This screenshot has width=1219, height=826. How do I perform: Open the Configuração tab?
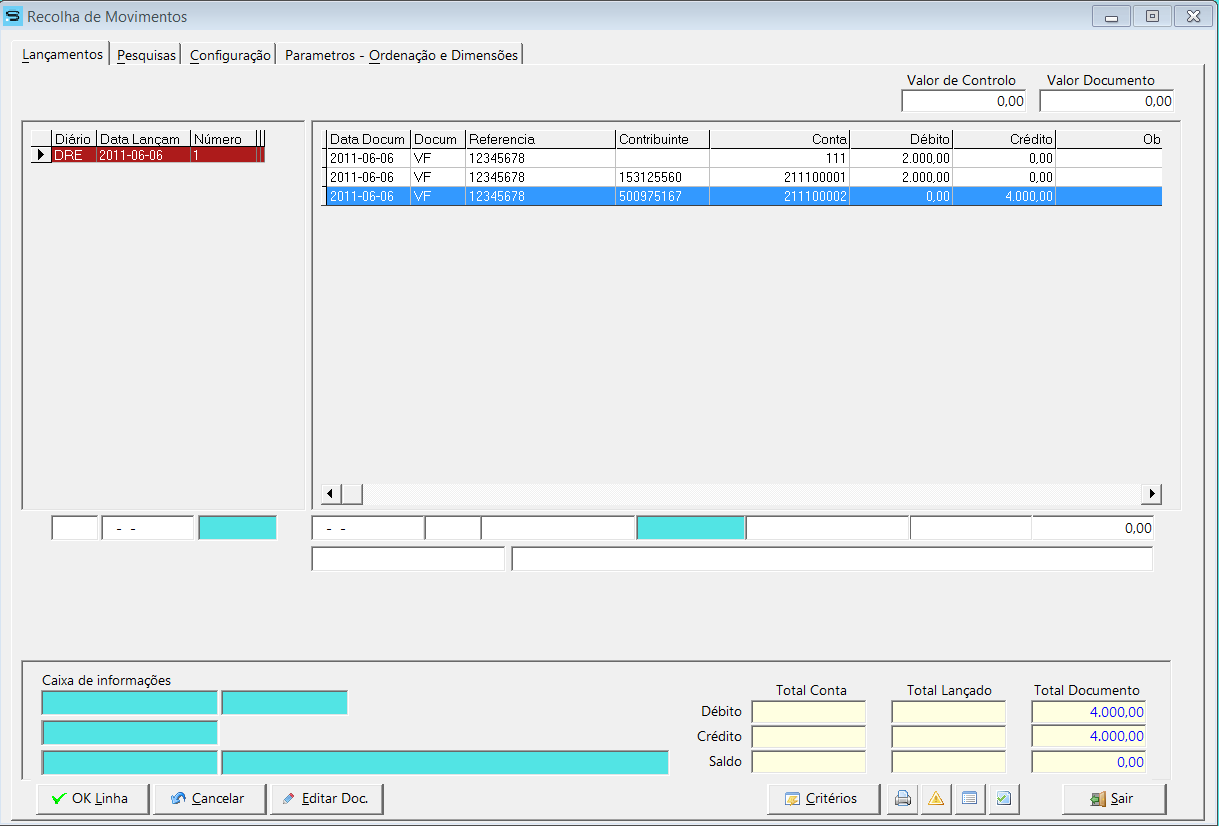tap(230, 56)
